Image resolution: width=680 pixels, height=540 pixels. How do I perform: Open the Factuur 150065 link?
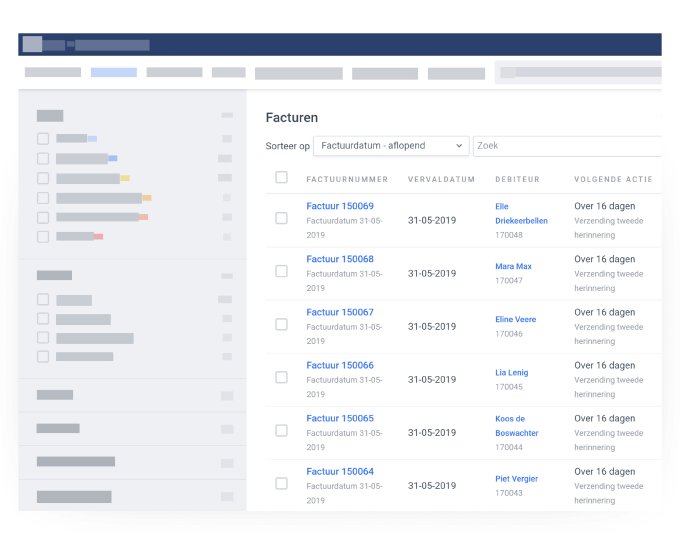[x=340, y=418]
